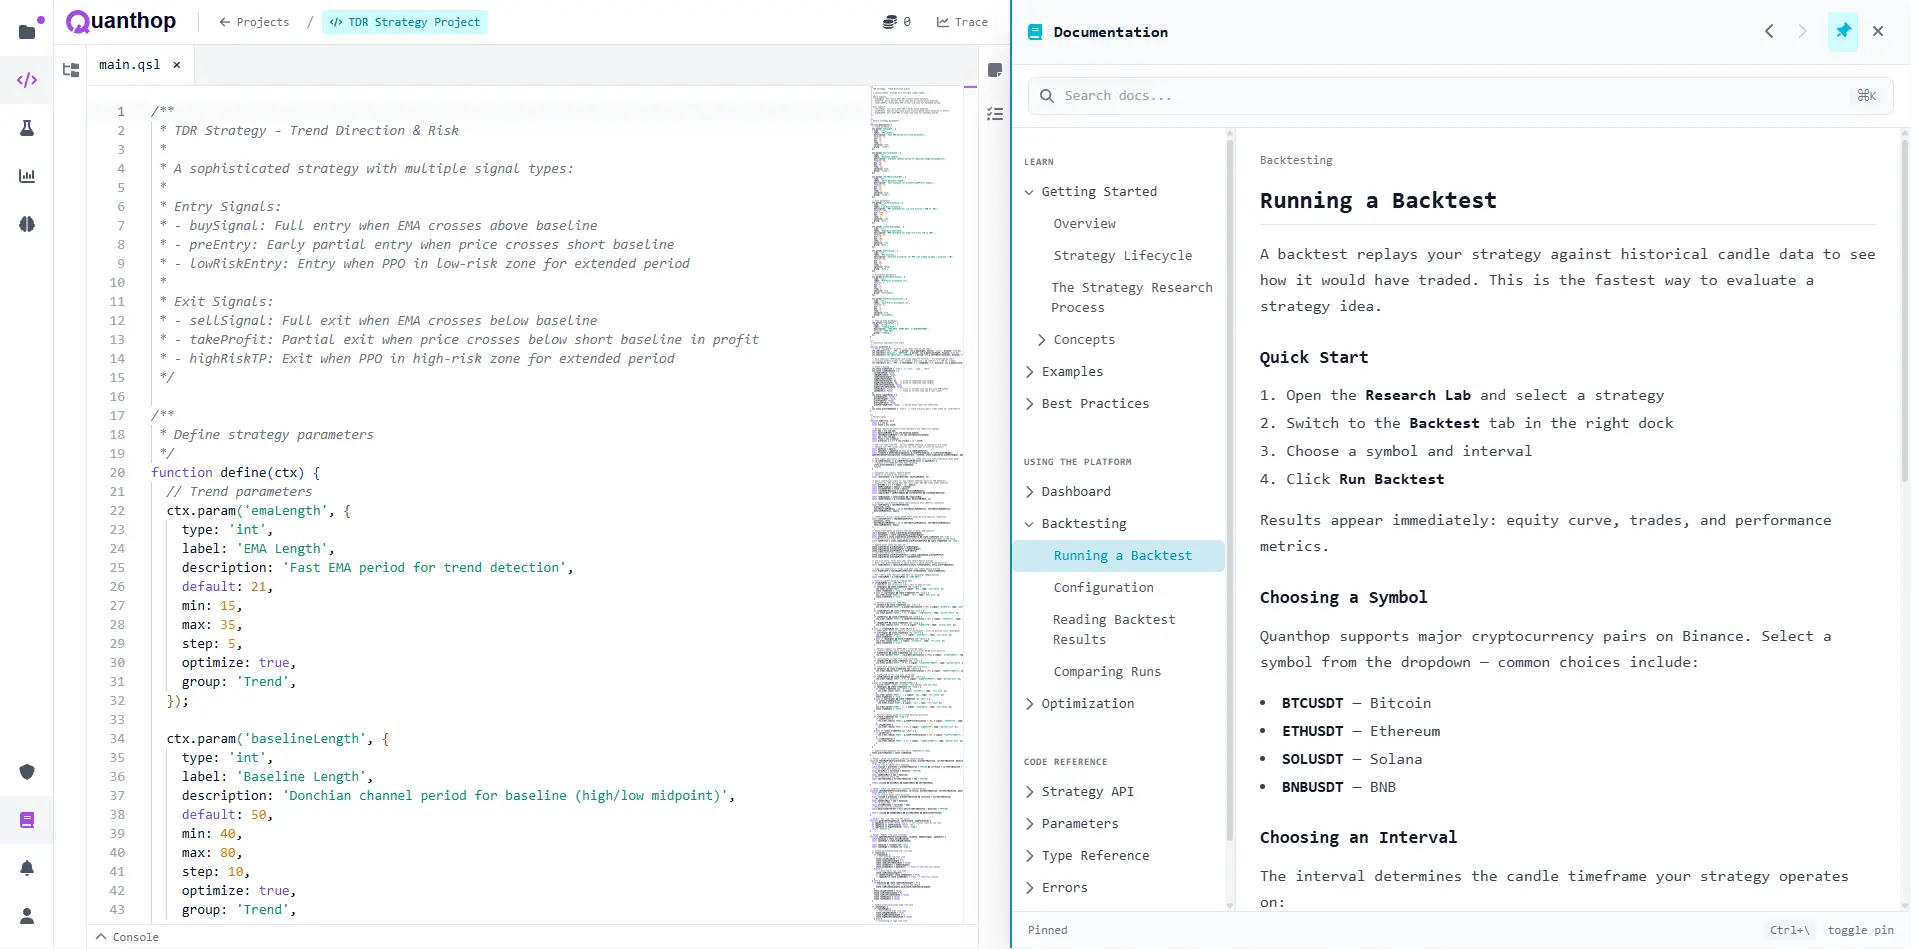This screenshot has width=1911, height=949.
Task: Click the toggle pin shortcut hint
Action: pyautogui.click(x=1831, y=930)
